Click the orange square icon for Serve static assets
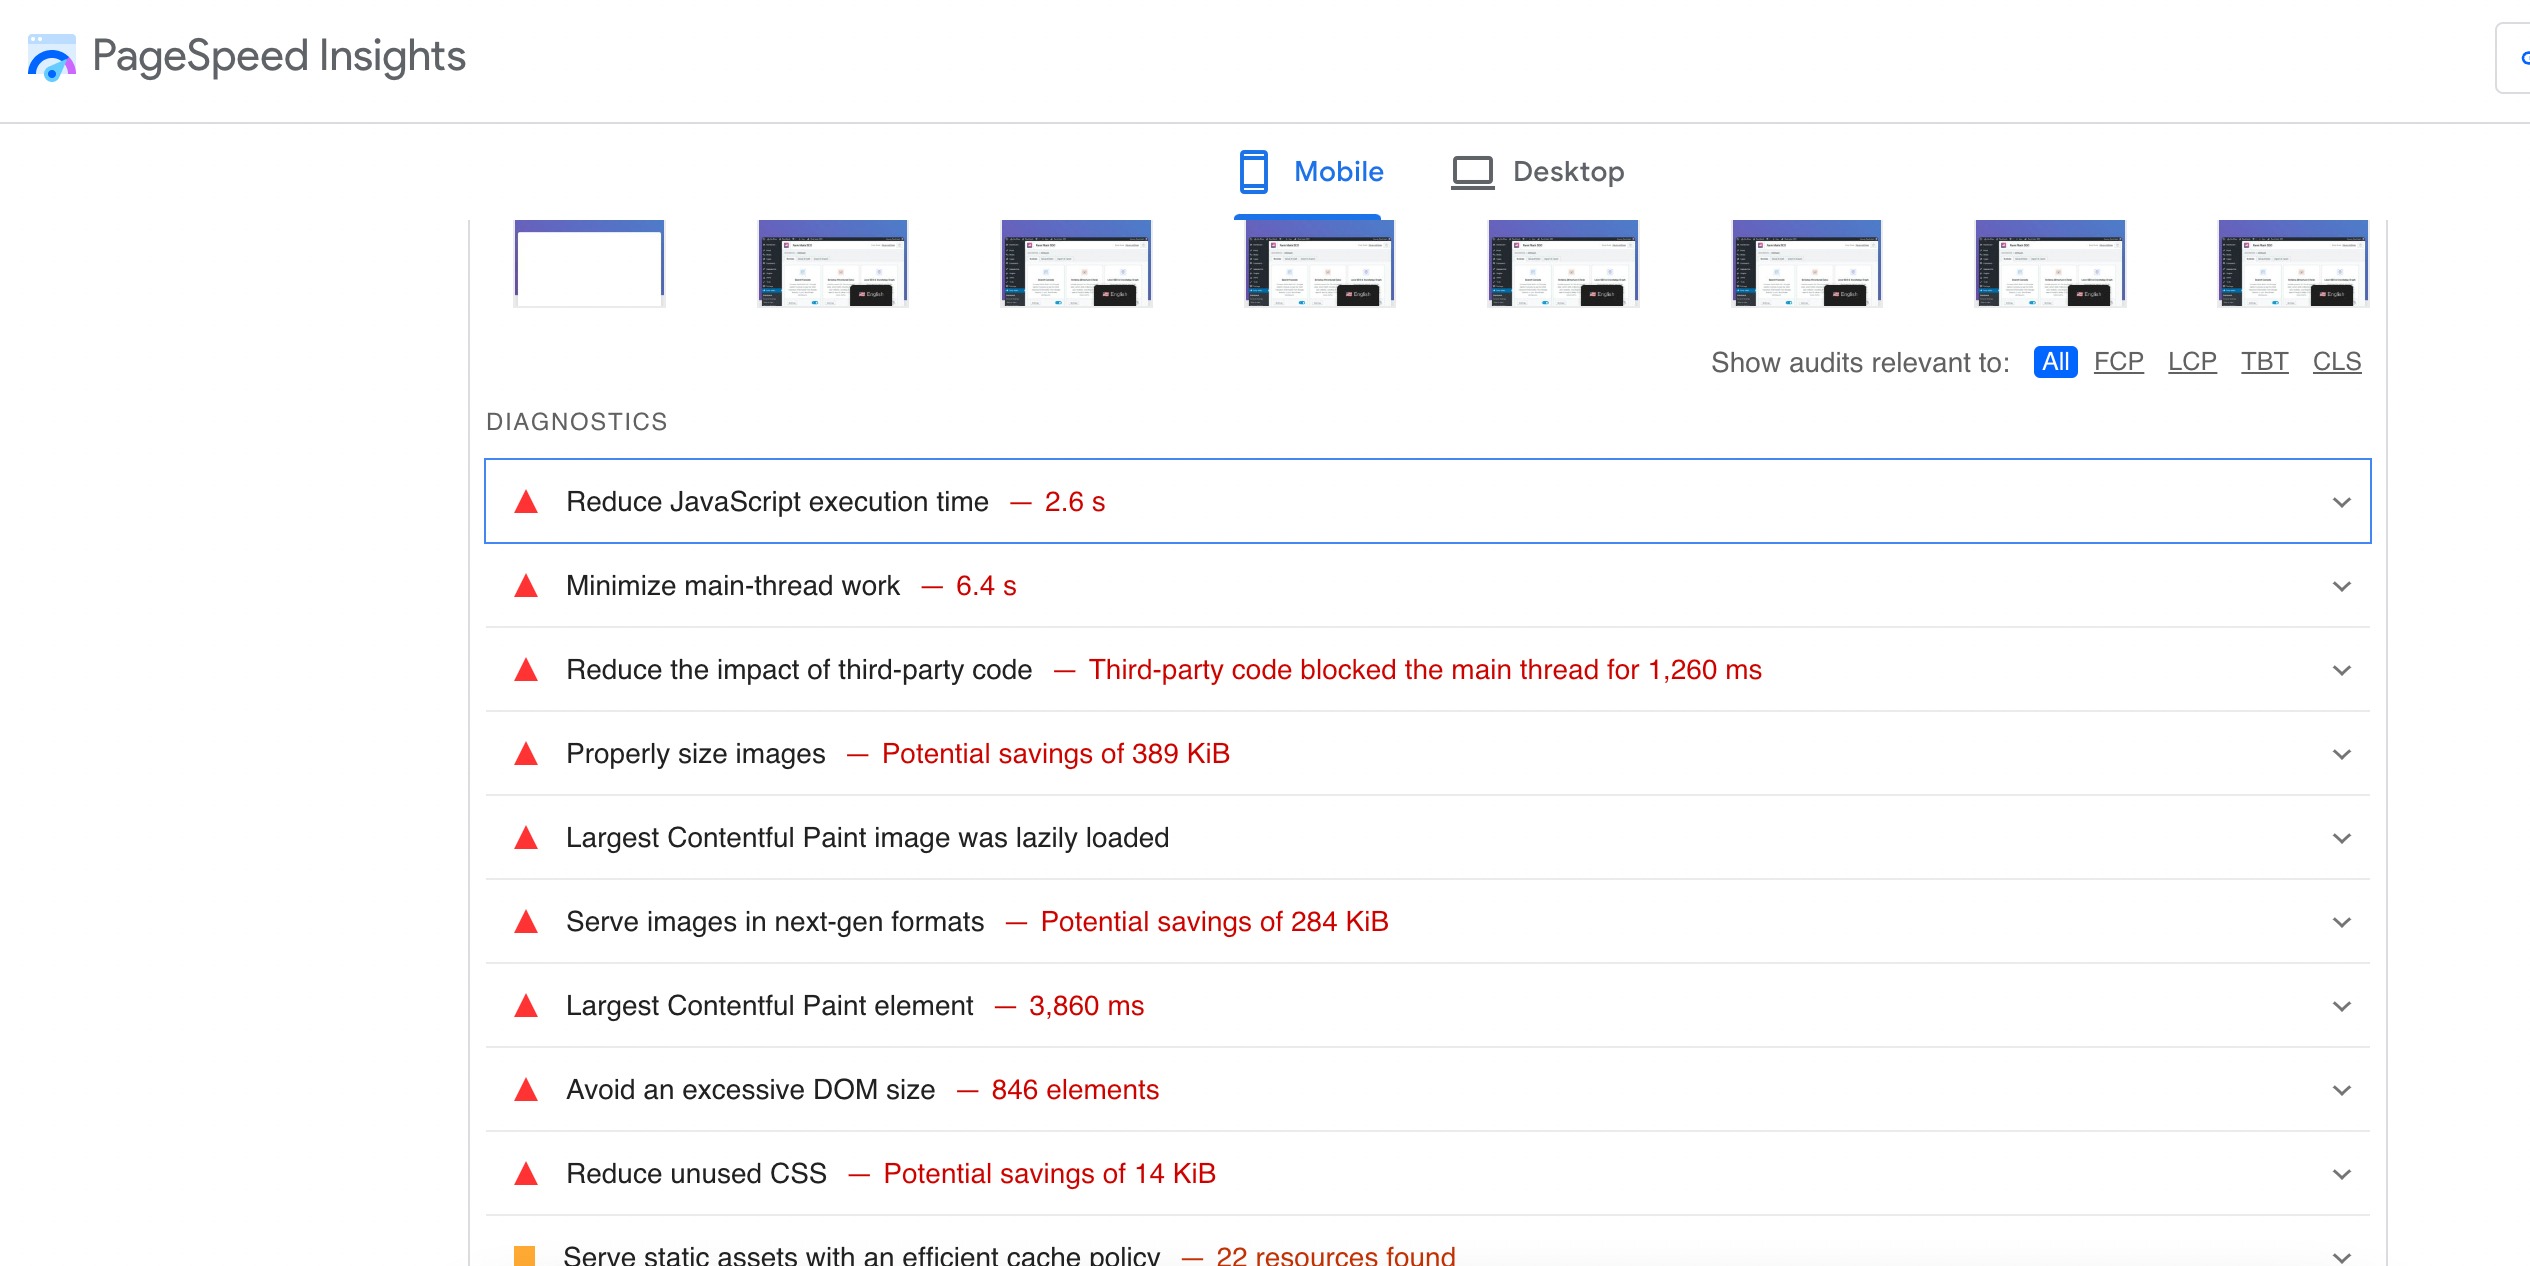Image resolution: width=2530 pixels, height=1266 pixels. (524, 1254)
